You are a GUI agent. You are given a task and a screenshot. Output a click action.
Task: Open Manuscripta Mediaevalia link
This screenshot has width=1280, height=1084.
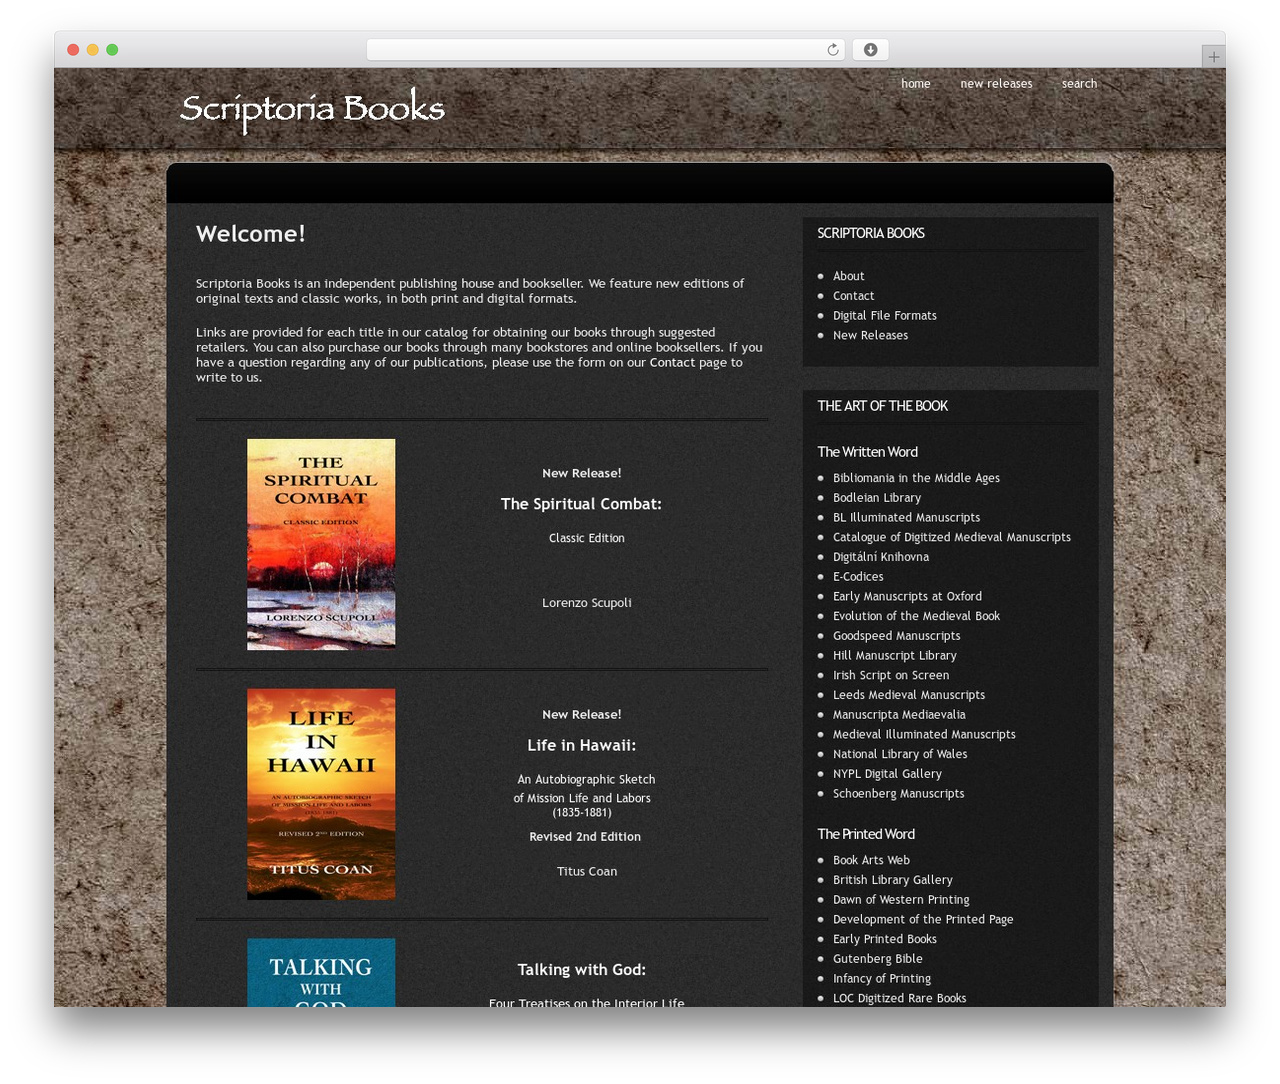point(899,715)
